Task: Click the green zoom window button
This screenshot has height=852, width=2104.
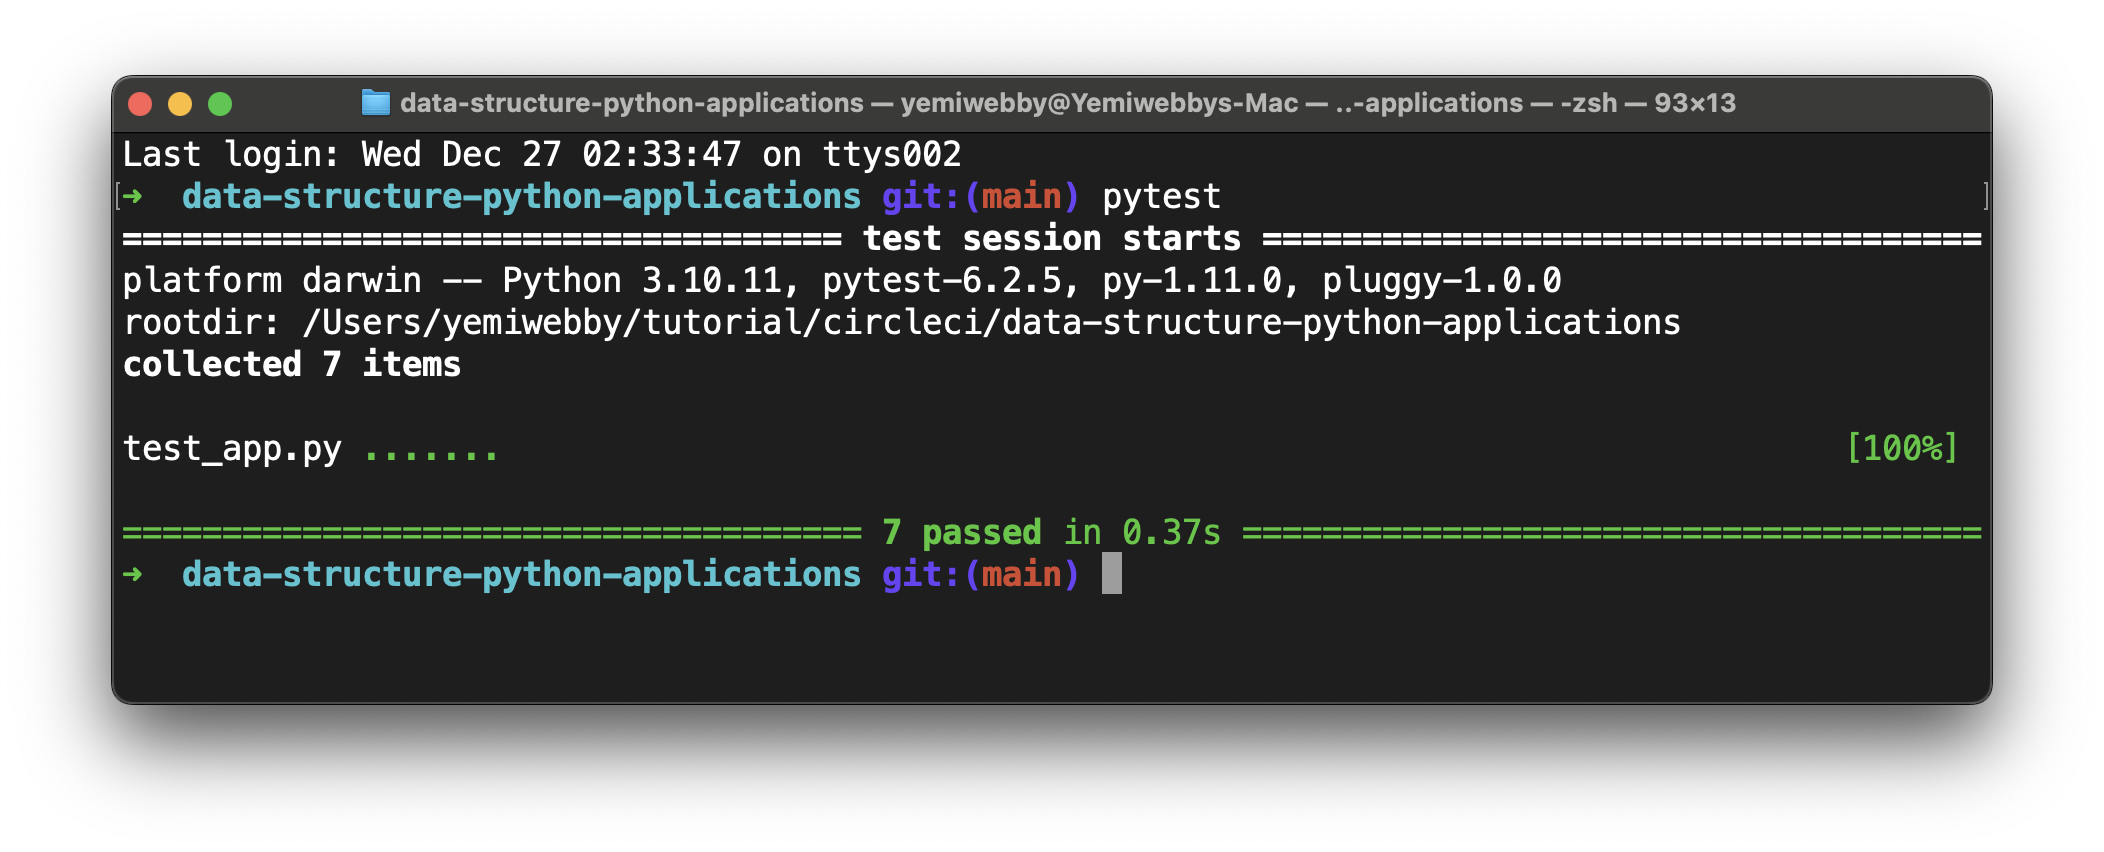Action: (220, 104)
